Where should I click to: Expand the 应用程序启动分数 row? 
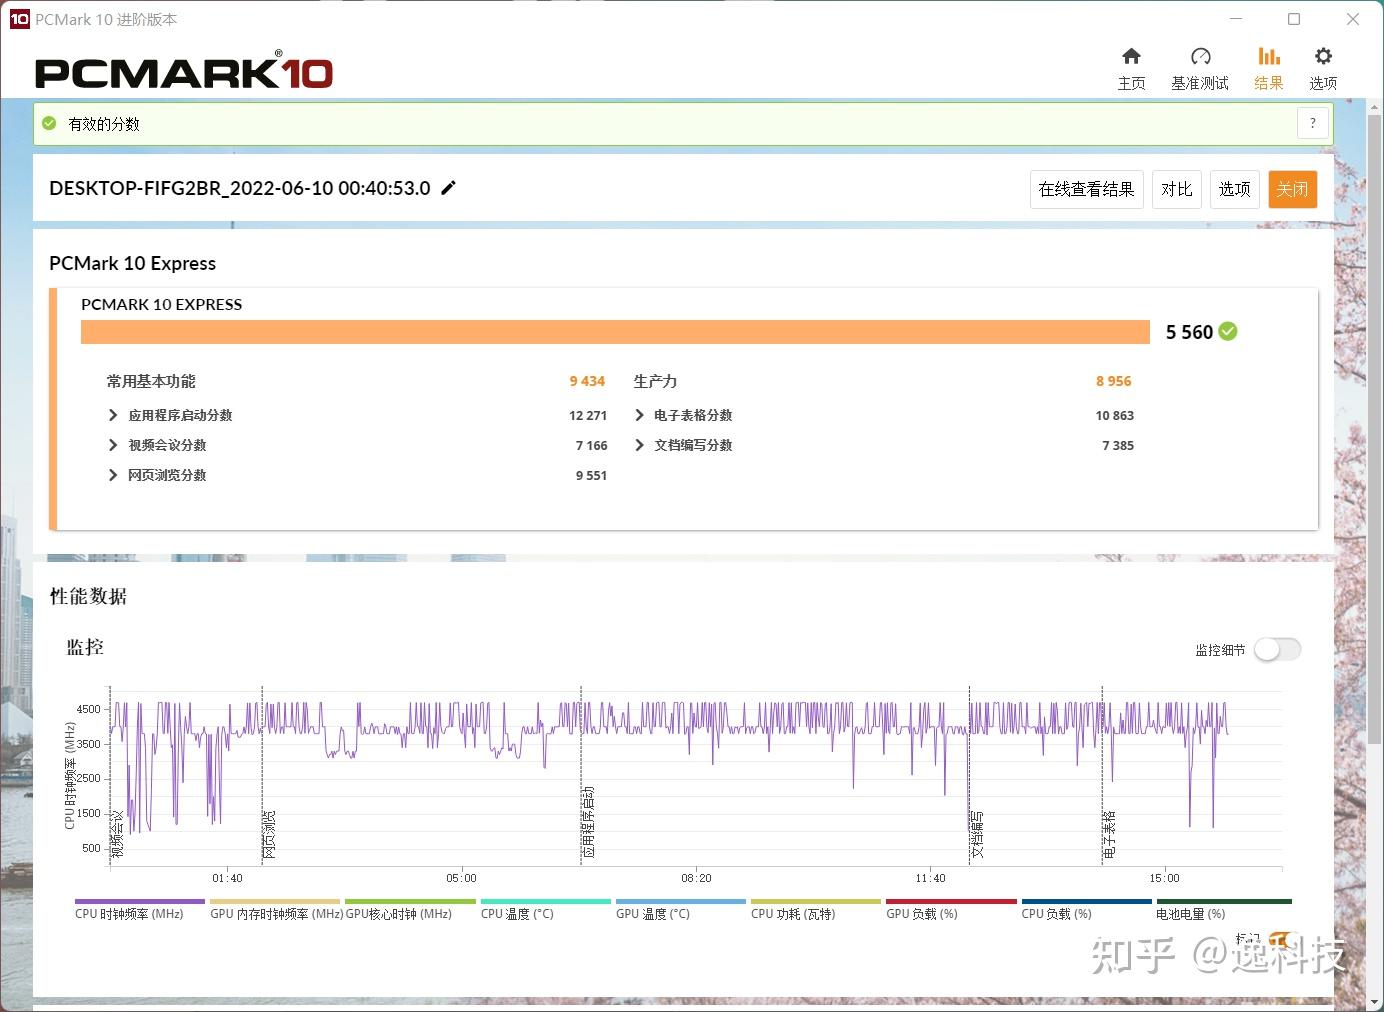point(113,415)
